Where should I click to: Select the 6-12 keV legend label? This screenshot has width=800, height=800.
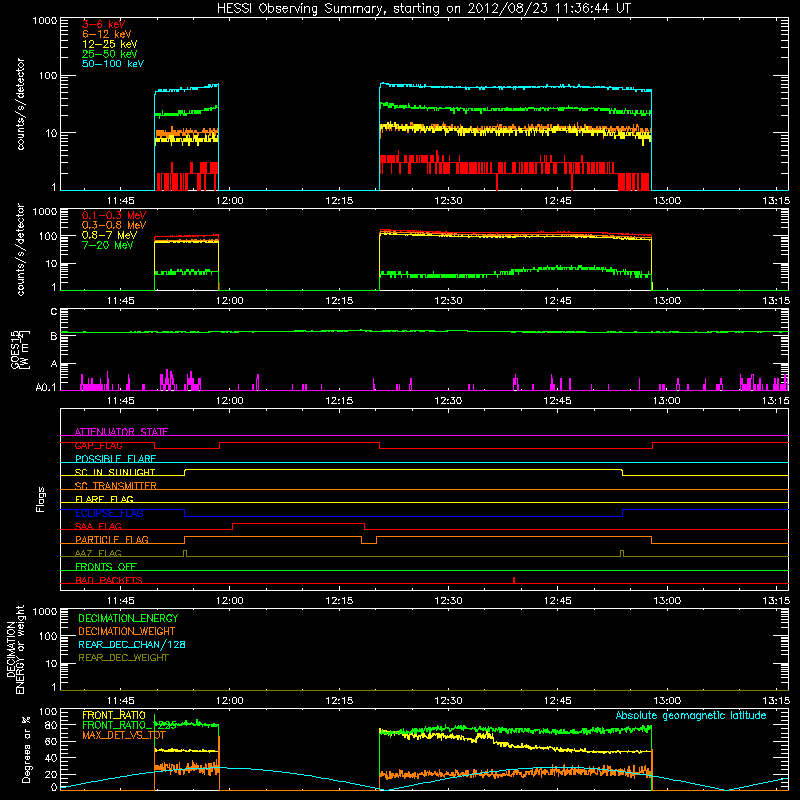click(107, 34)
